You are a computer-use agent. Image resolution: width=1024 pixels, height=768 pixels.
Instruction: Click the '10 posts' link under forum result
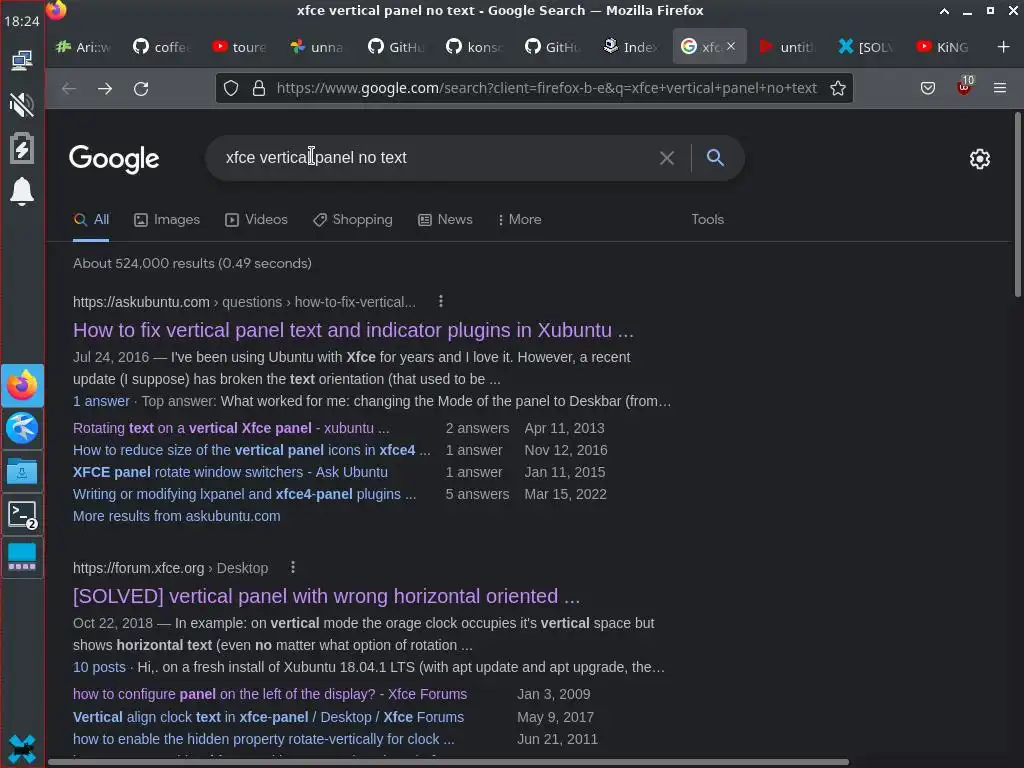point(99,667)
